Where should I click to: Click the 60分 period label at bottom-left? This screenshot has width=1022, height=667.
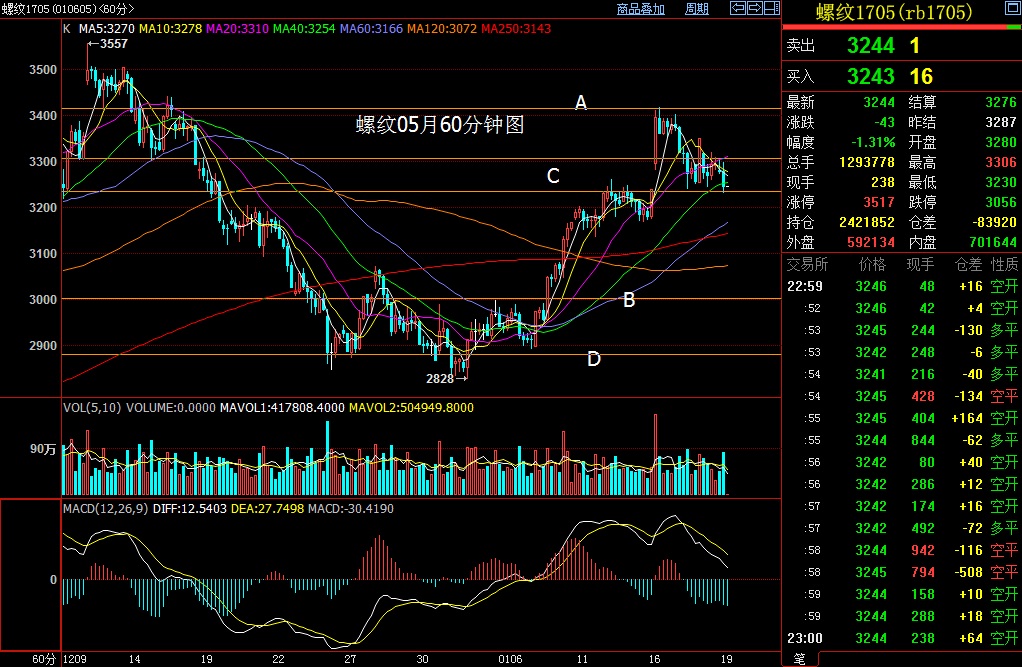43,659
